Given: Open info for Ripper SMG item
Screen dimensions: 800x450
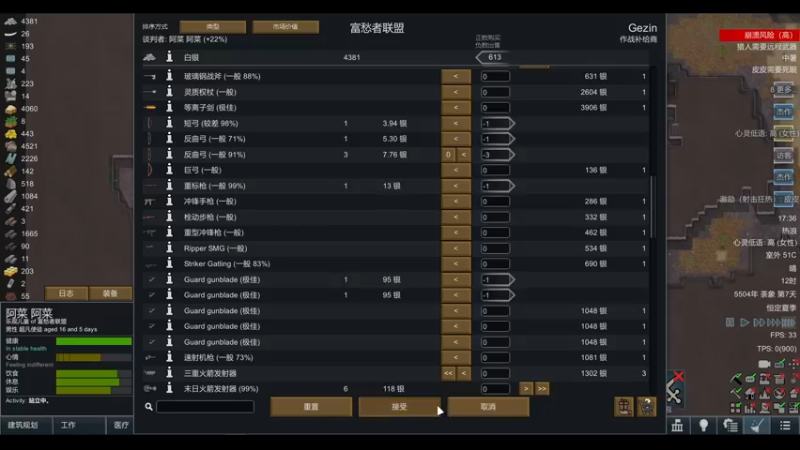Looking at the screenshot, I should tap(169, 248).
